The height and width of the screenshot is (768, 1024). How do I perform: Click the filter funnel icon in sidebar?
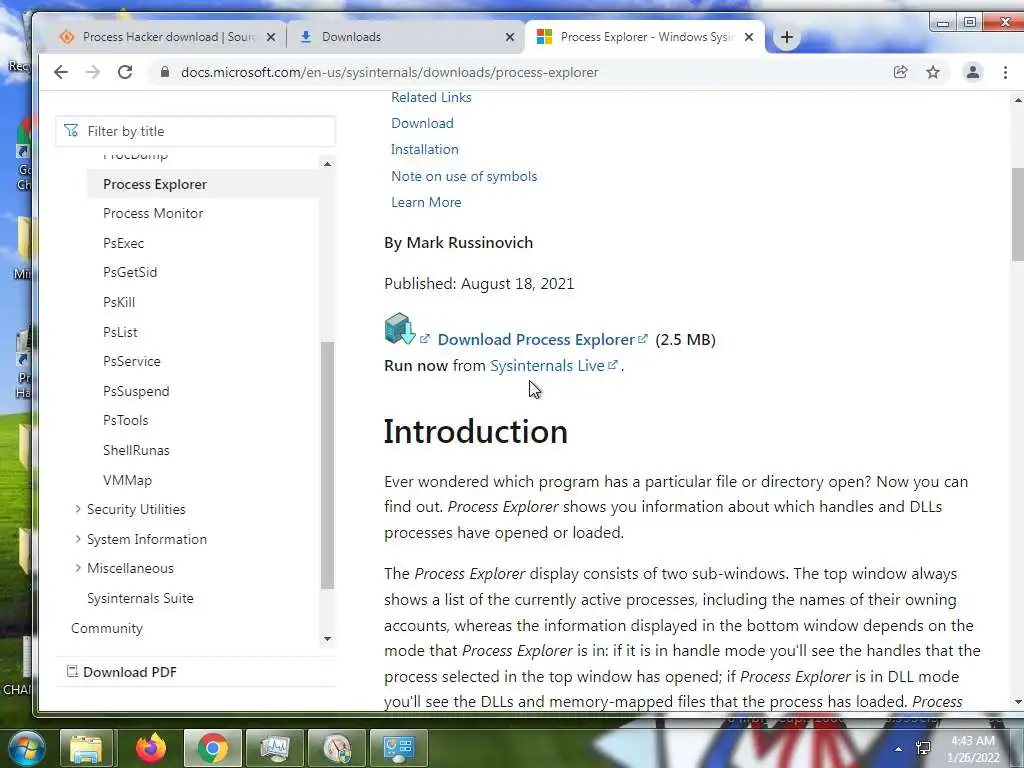tap(71, 131)
